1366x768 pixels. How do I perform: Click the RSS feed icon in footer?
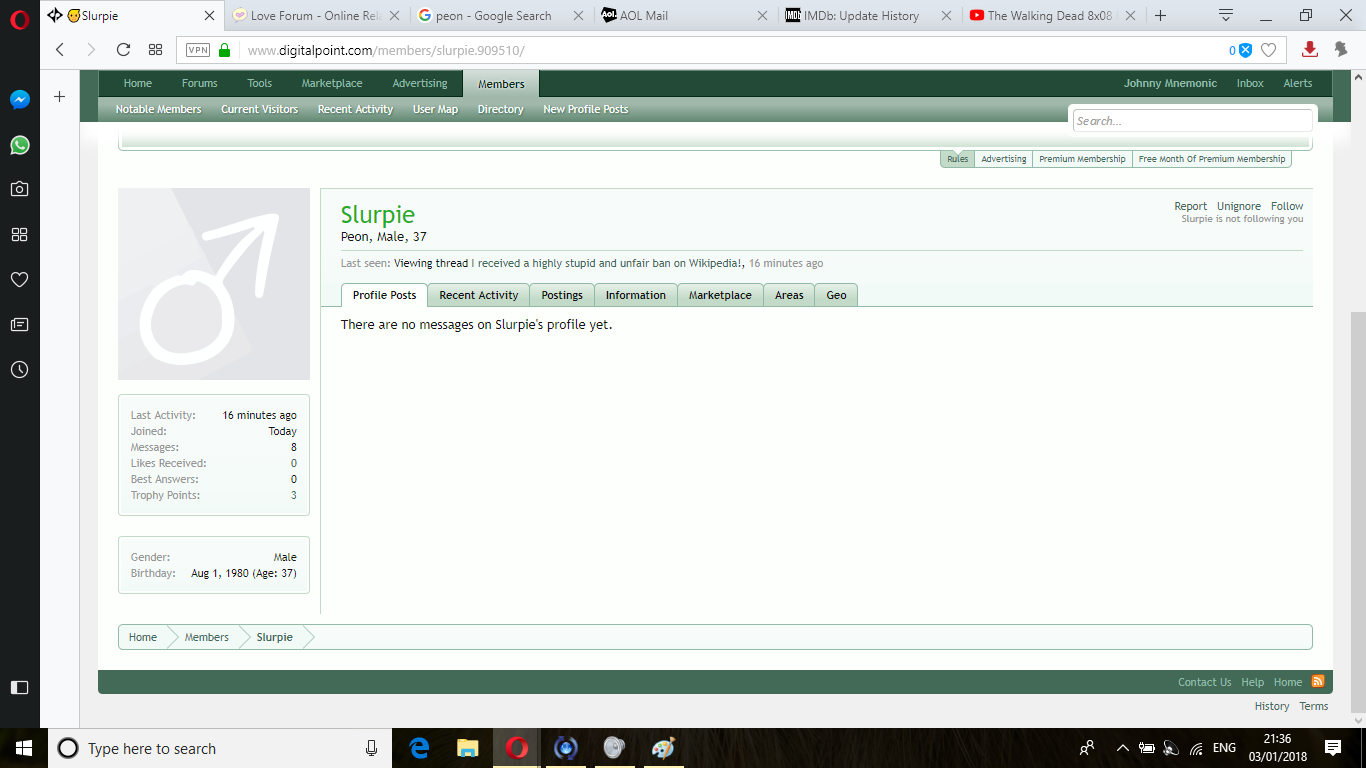1317,681
